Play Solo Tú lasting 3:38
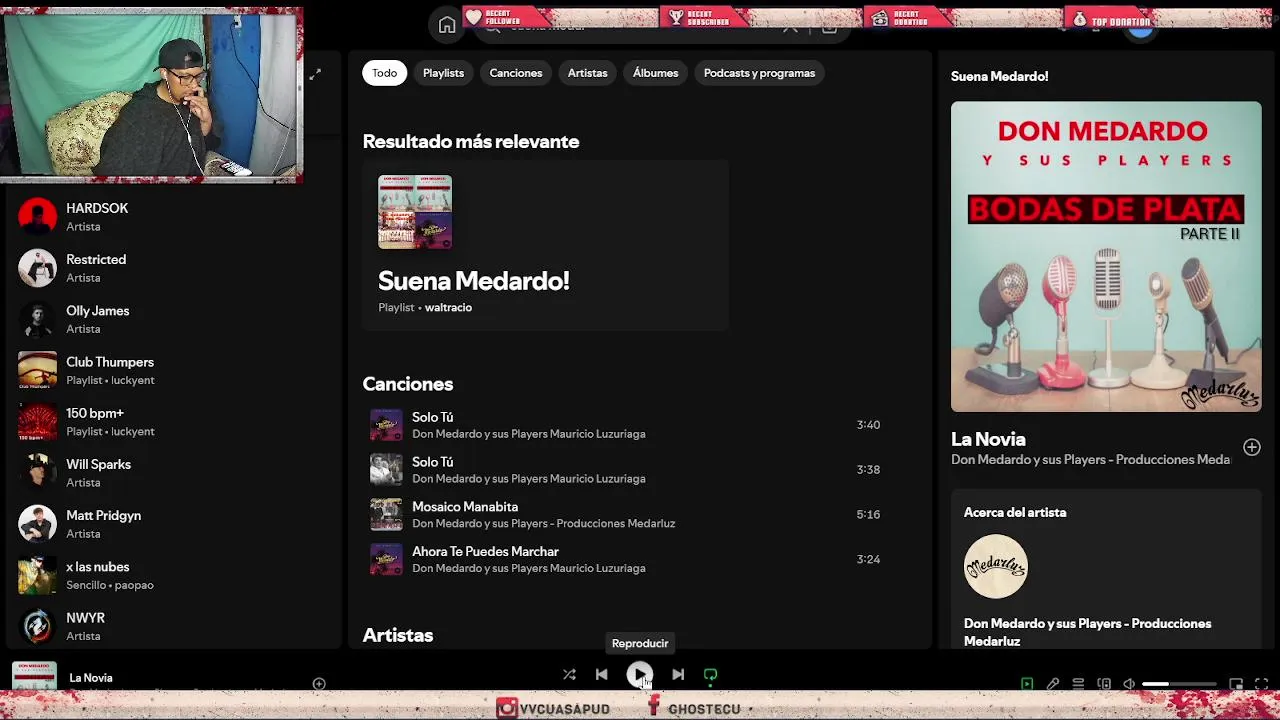Image resolution: width=1280 pixels, height=720 pixels. click(625, 470)
